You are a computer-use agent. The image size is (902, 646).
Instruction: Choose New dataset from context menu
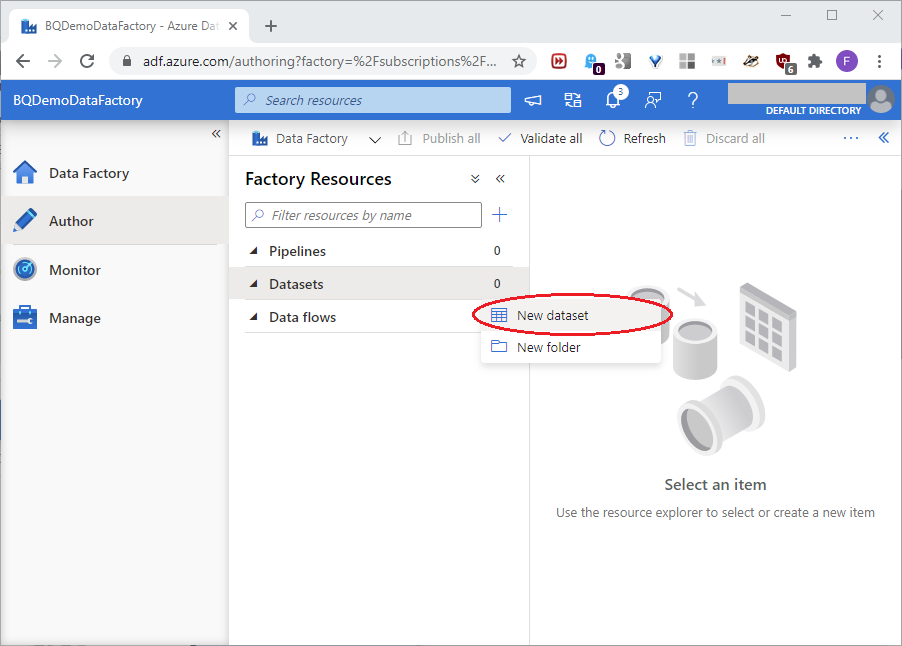click(552, 315)
